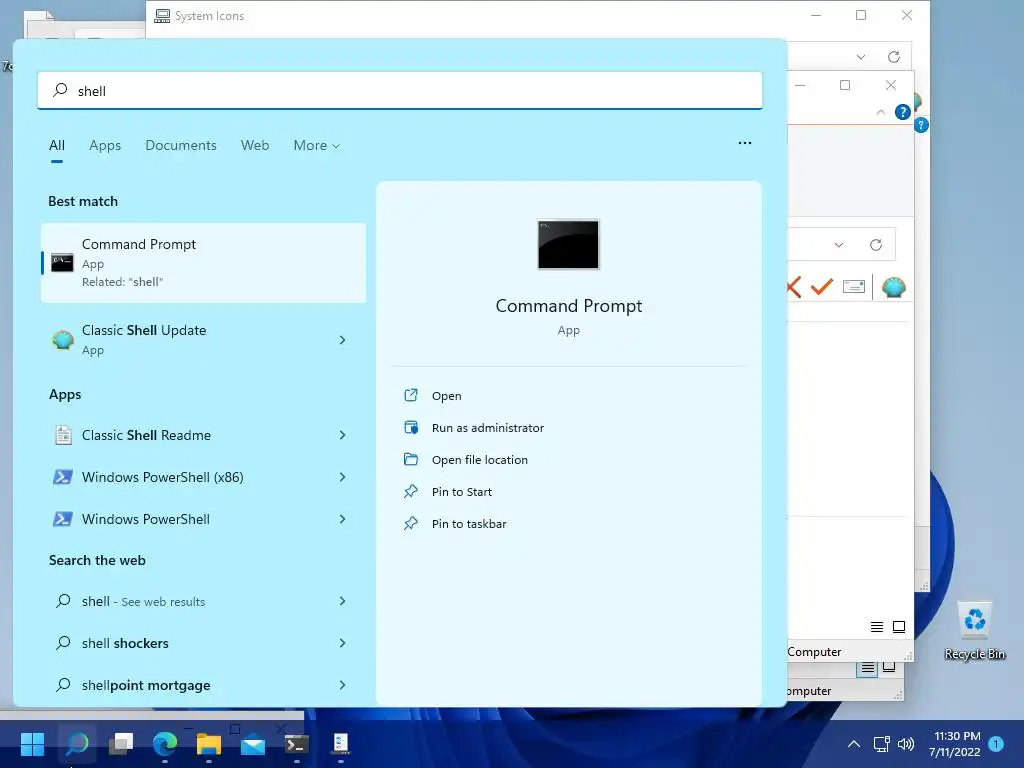Screen dimensions: 1024x768
Task: Expand Classic Shell Readme result arrow
Action: 342,435
